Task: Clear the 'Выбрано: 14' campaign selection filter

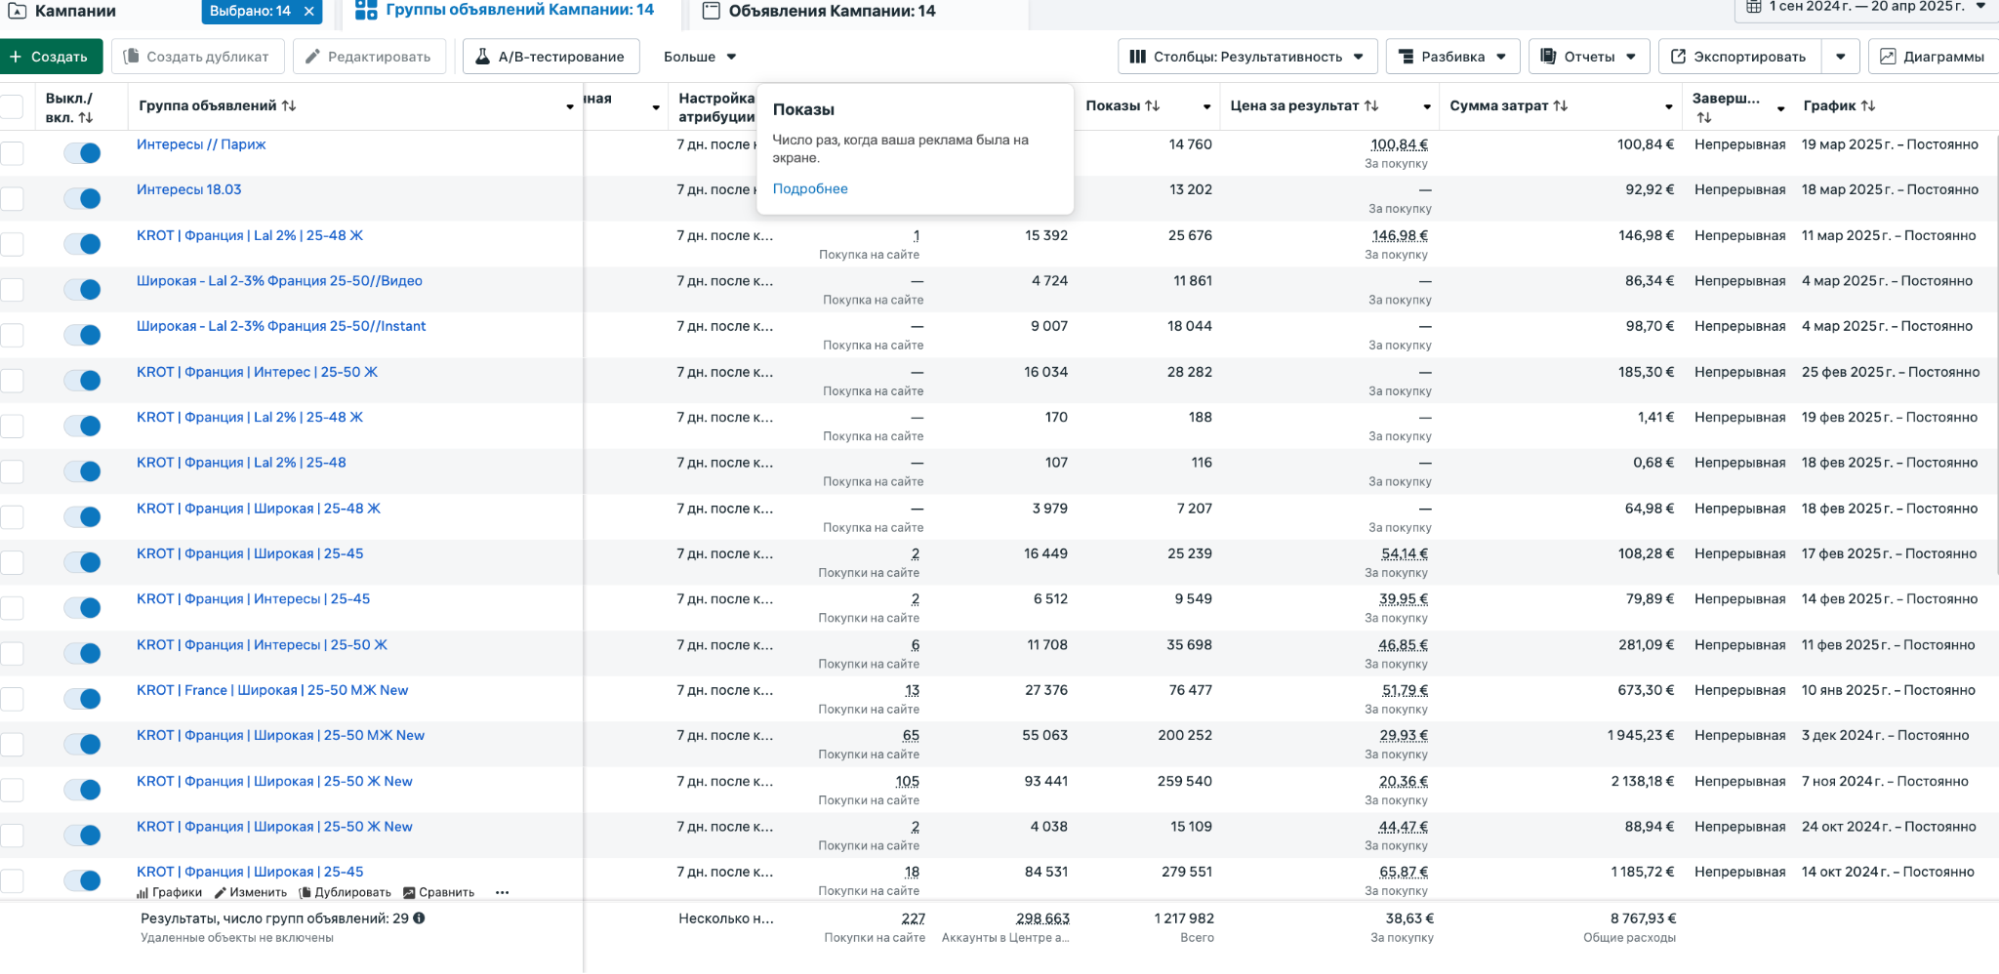Action: click(309, 11)
